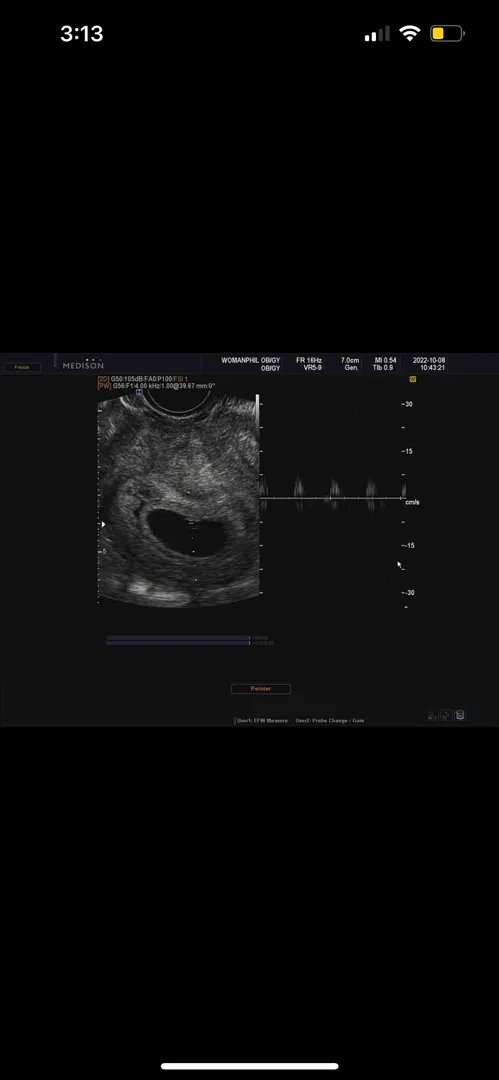Screen dimensions: 499x1080
Task: Click the [2D] parameters line
Action: (143, 380)
